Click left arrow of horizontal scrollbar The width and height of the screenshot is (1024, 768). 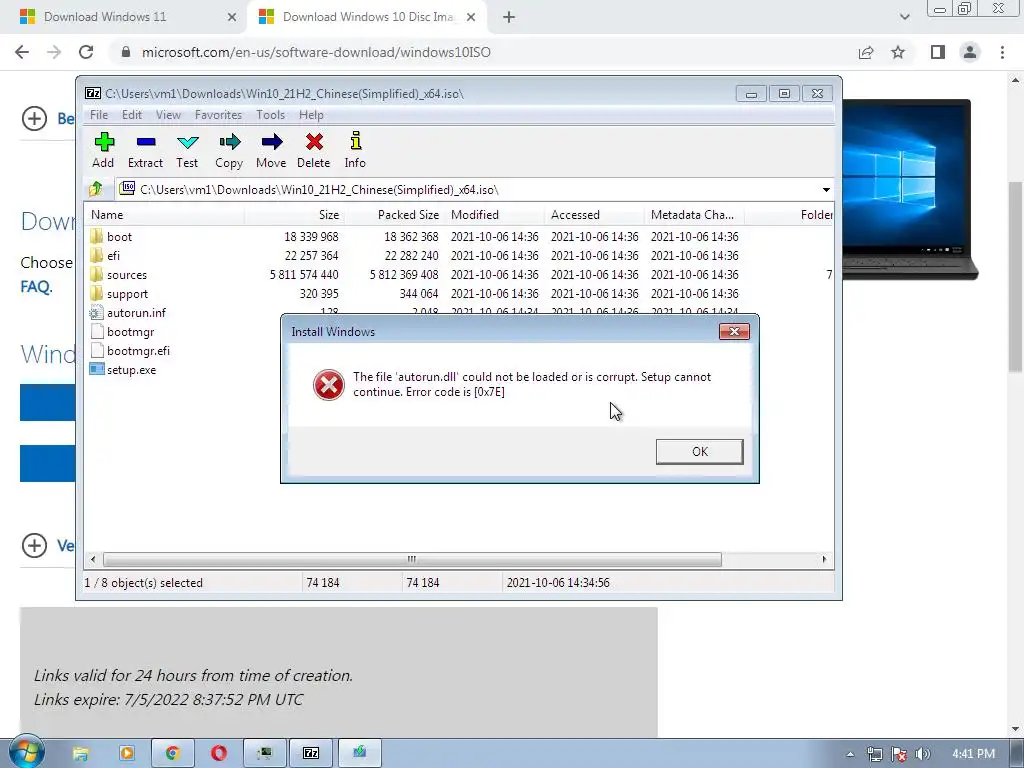[93, 560]
